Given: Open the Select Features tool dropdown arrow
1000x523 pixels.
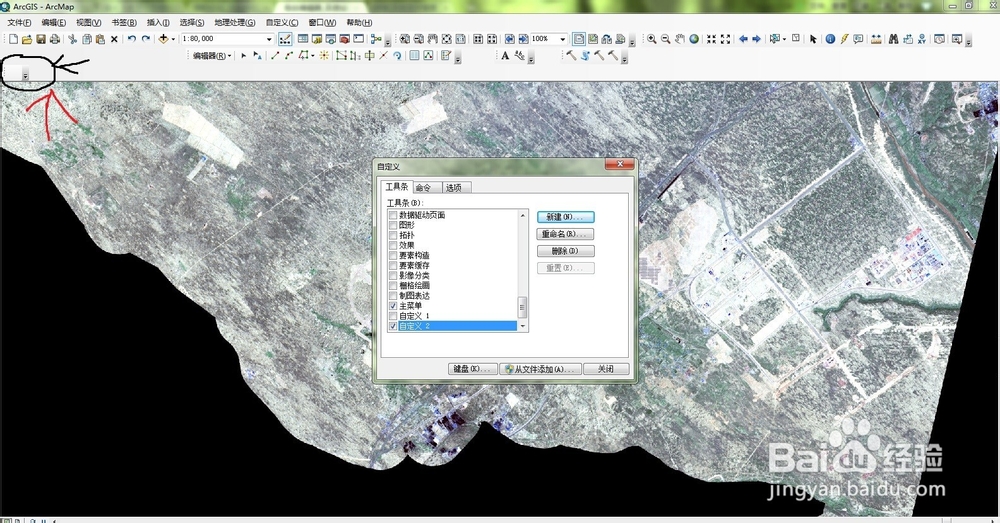Looking at the screenshot, I should click(x=784, y=39).
